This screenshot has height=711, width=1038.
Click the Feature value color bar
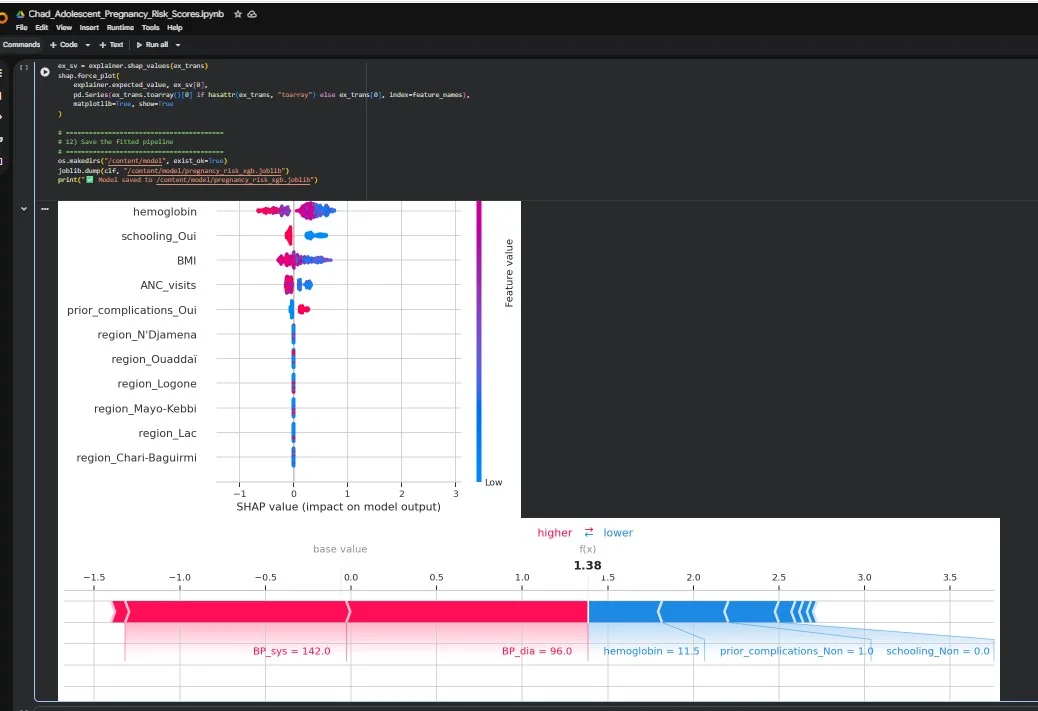[479, 340]
